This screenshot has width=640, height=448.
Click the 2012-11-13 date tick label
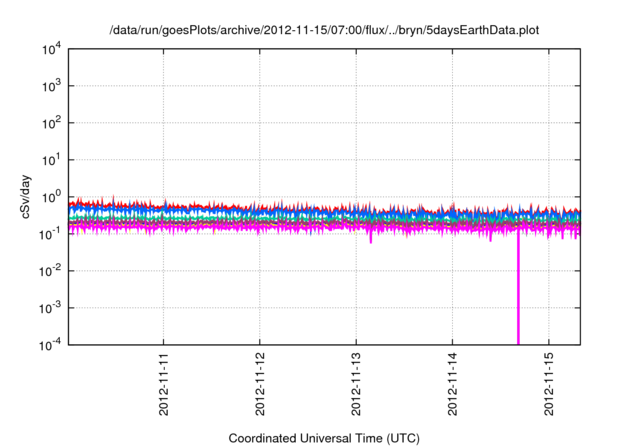point(356,384)
